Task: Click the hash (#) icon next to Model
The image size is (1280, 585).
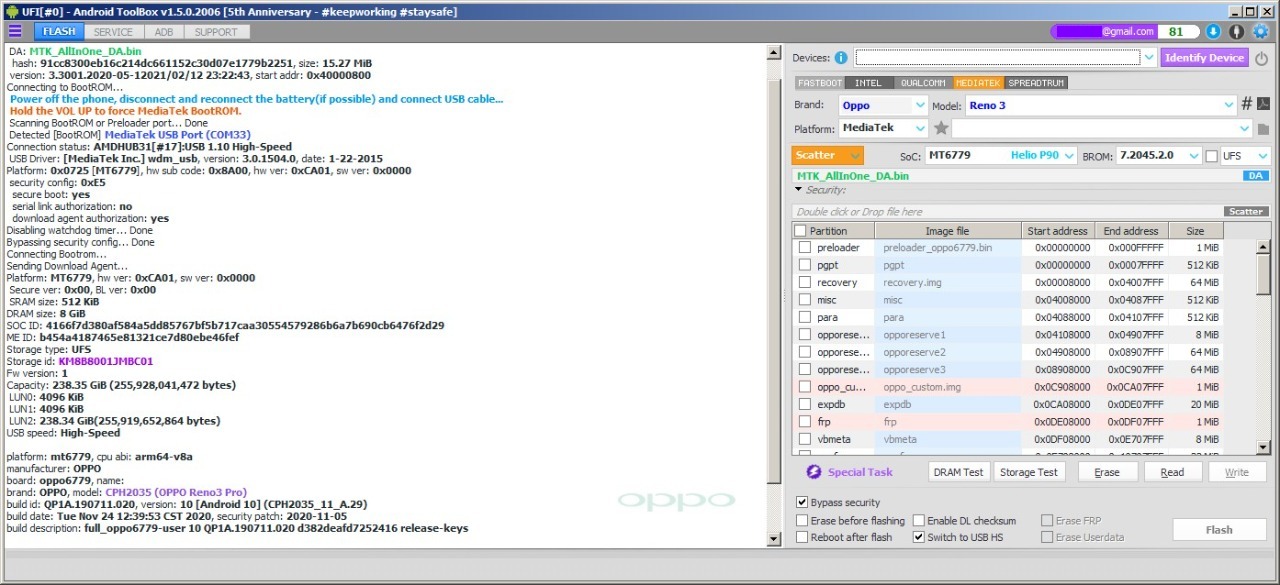Action: pos(1246,105)
